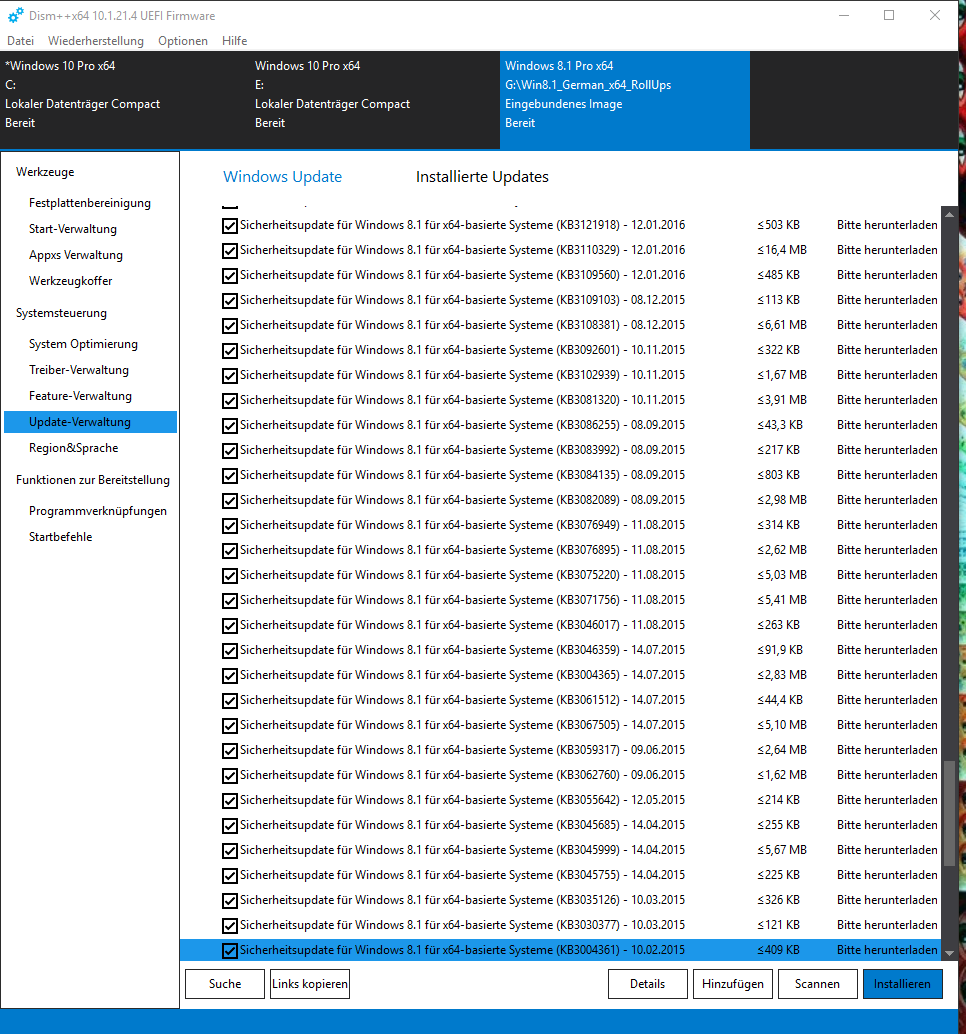Open the Wiederherstellung menu
Screen dimensions: 966x1034
[x=96, y=41]
